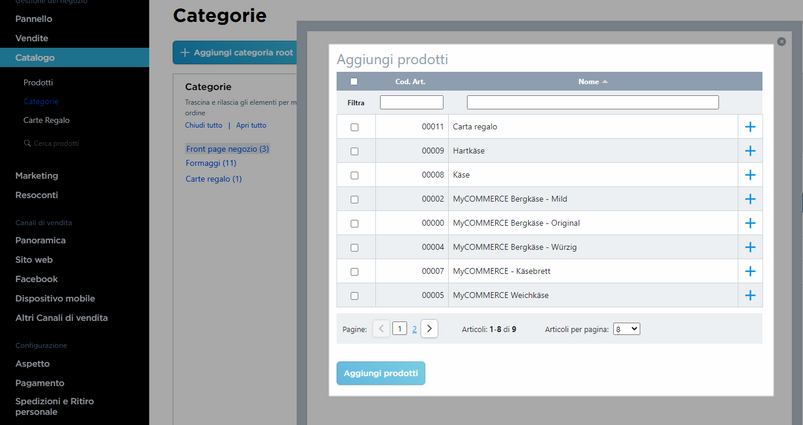Click MyCOMMERCE - Käsebrett product name
The width and height of the screenshot is (803, 425).
[501, 271]
